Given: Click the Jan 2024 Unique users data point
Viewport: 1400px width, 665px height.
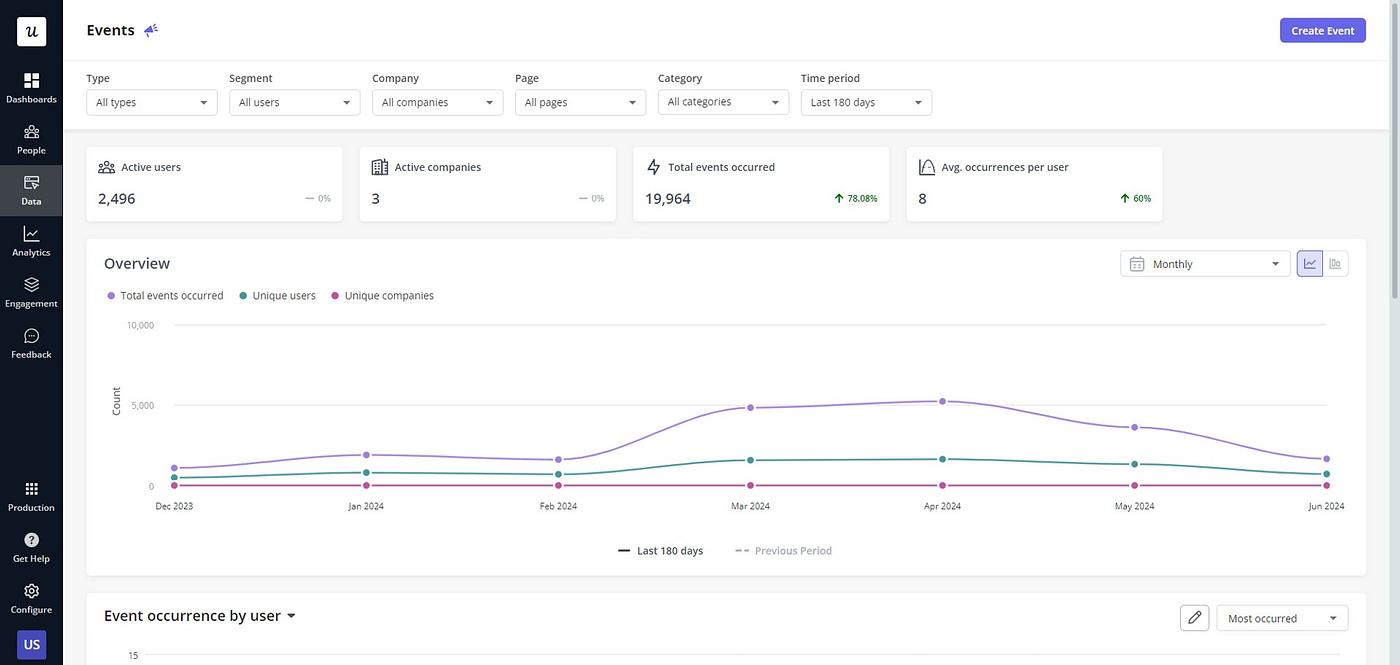Looking at the screenshot, I should [x=366, y=473].
